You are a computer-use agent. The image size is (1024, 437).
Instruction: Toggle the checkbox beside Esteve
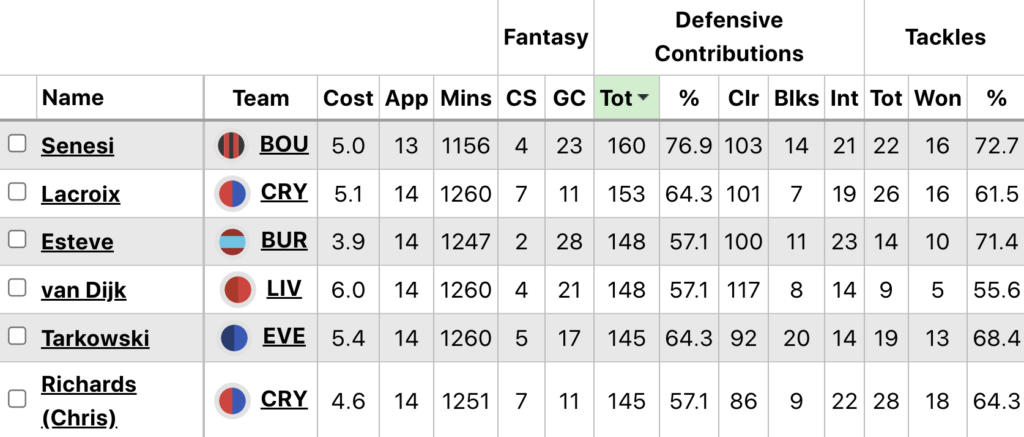coord(17,240)
